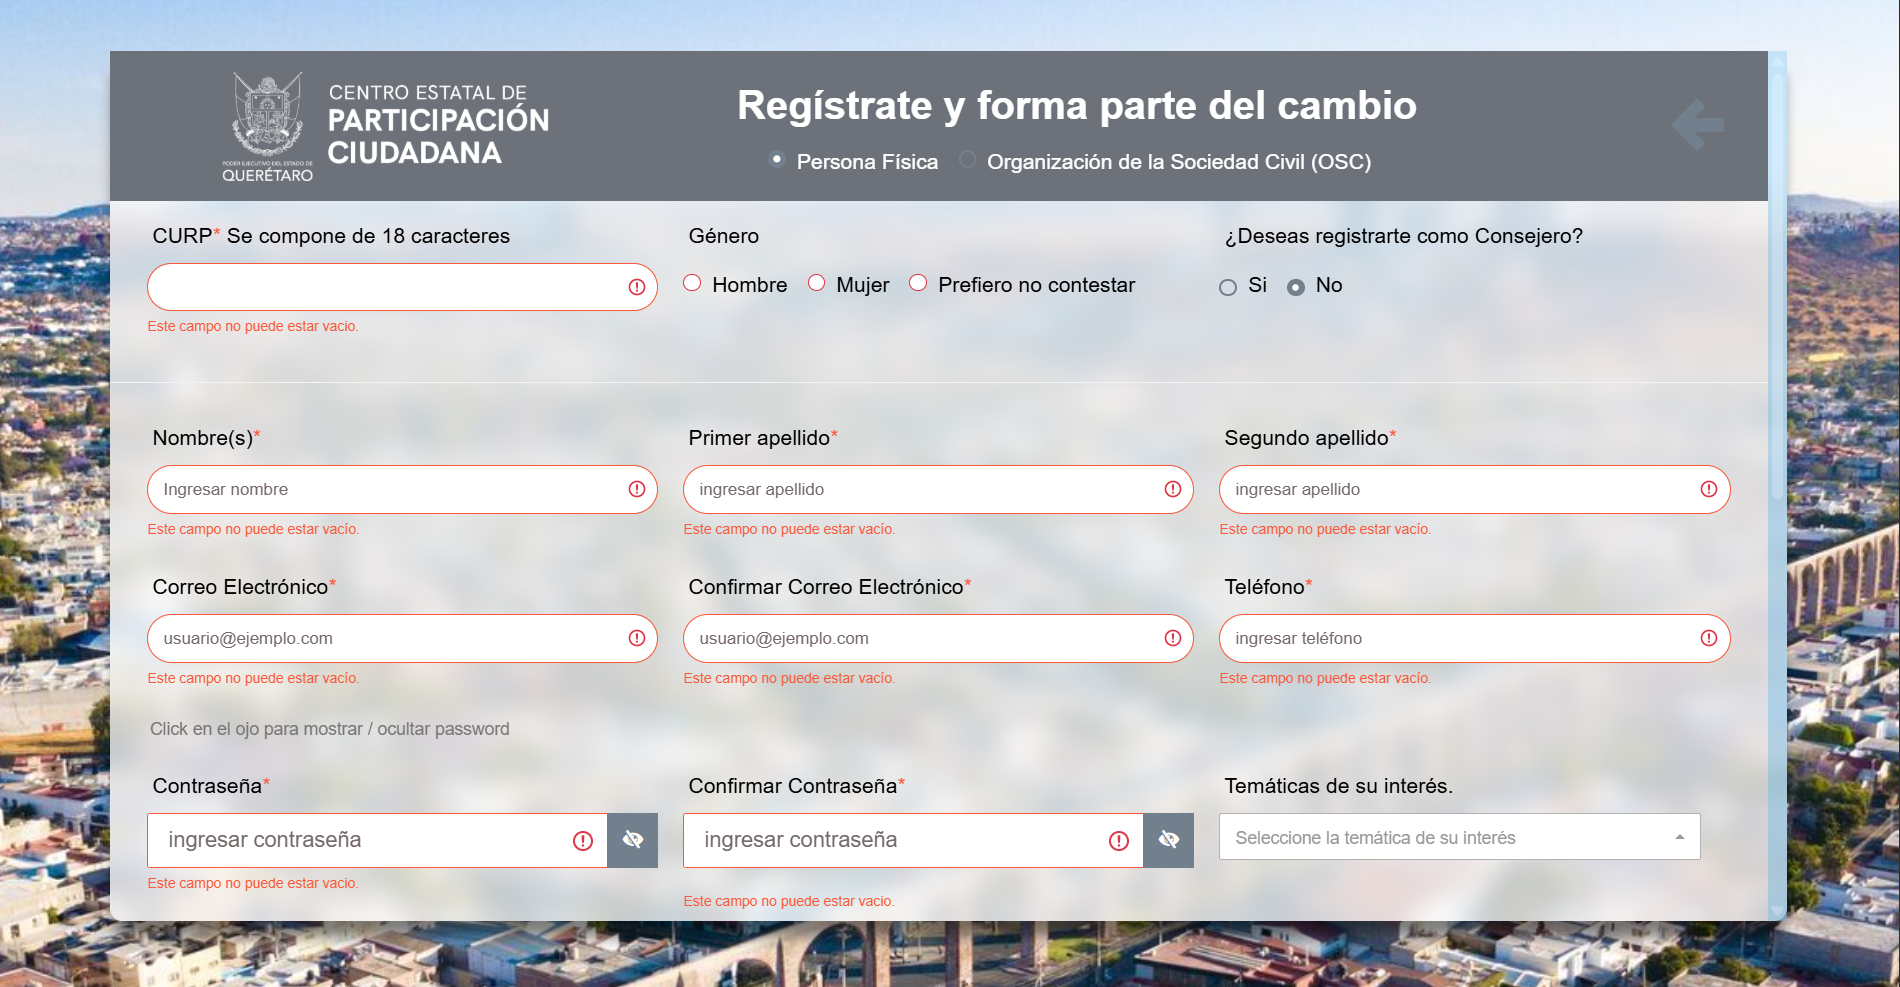The image size is (1900, 987).
Task: Open the Temáticas de su interés dropdown
Action: coord(1459,837)
